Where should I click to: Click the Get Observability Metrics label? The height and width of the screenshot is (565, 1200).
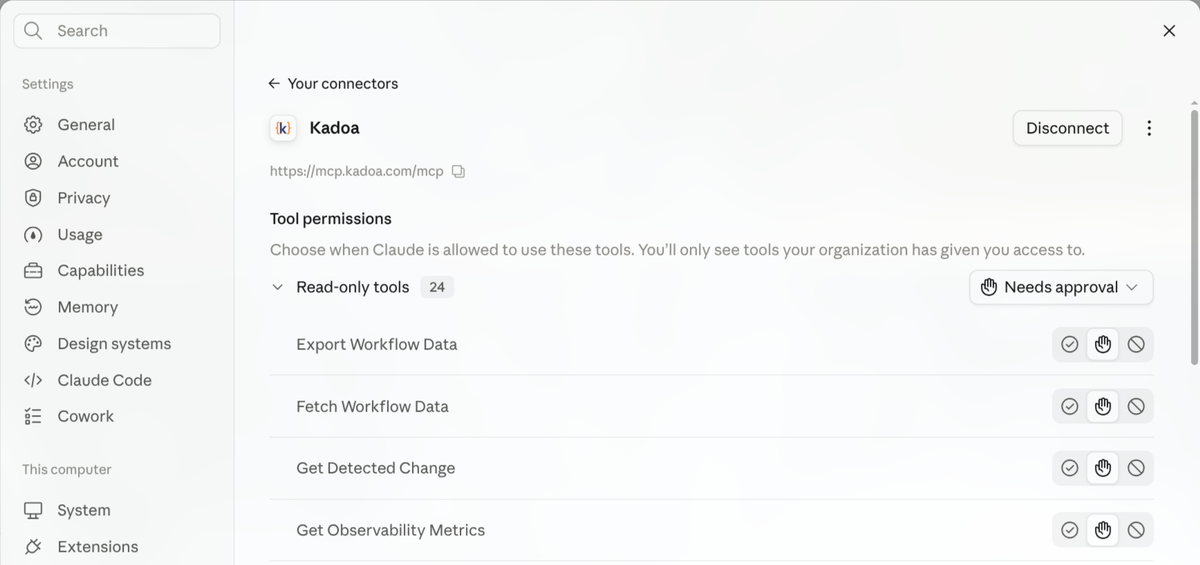[x=391, y=530]
